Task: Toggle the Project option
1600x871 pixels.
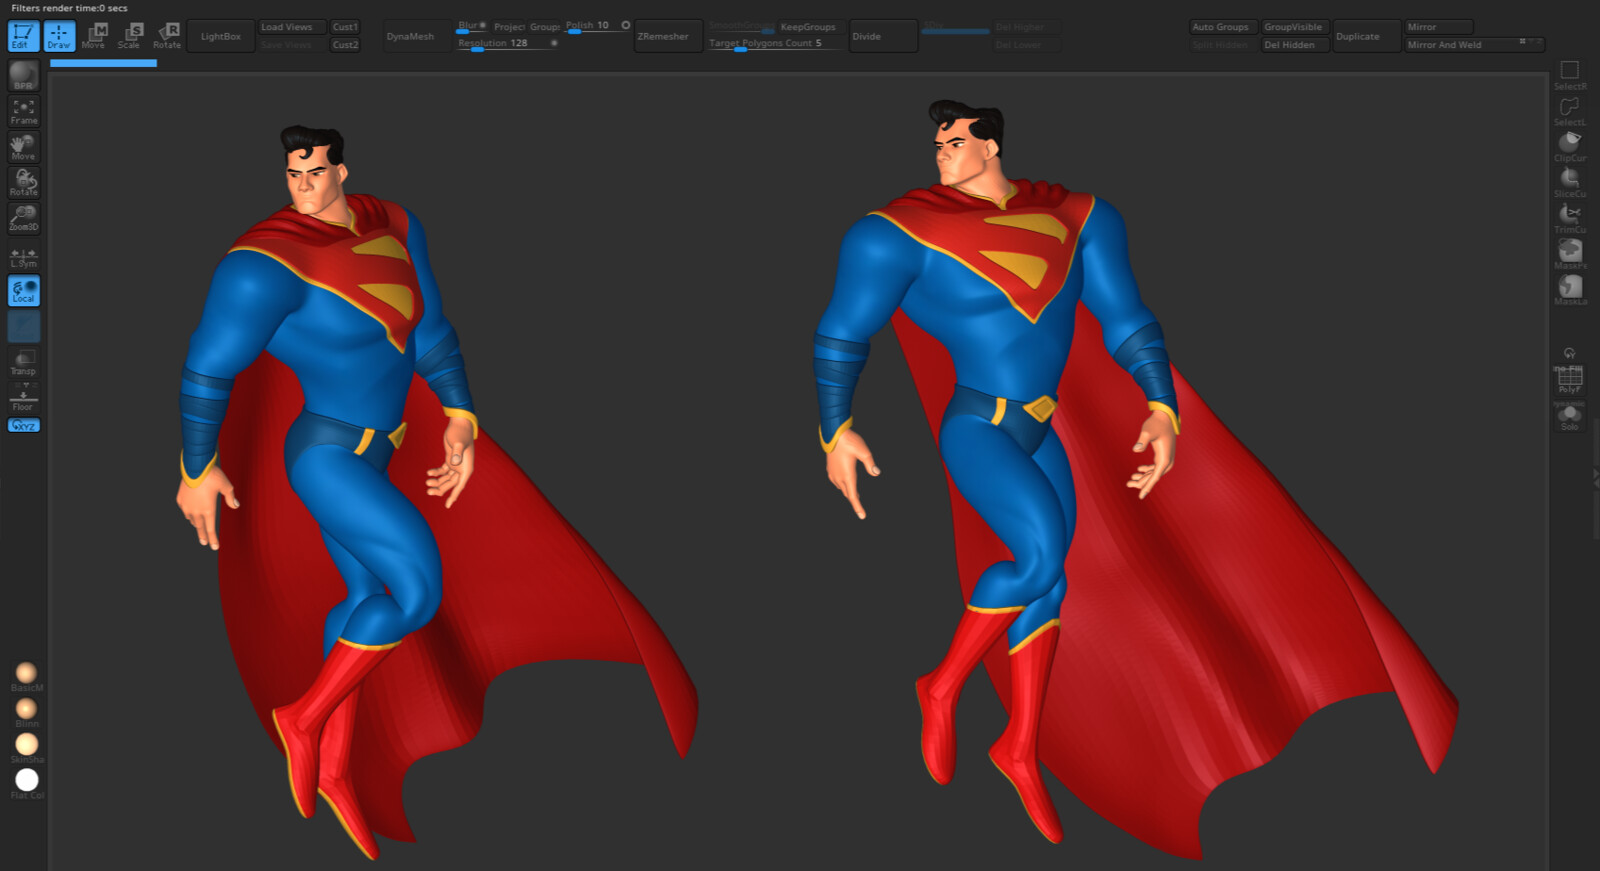Action: [x=508, y=27]
